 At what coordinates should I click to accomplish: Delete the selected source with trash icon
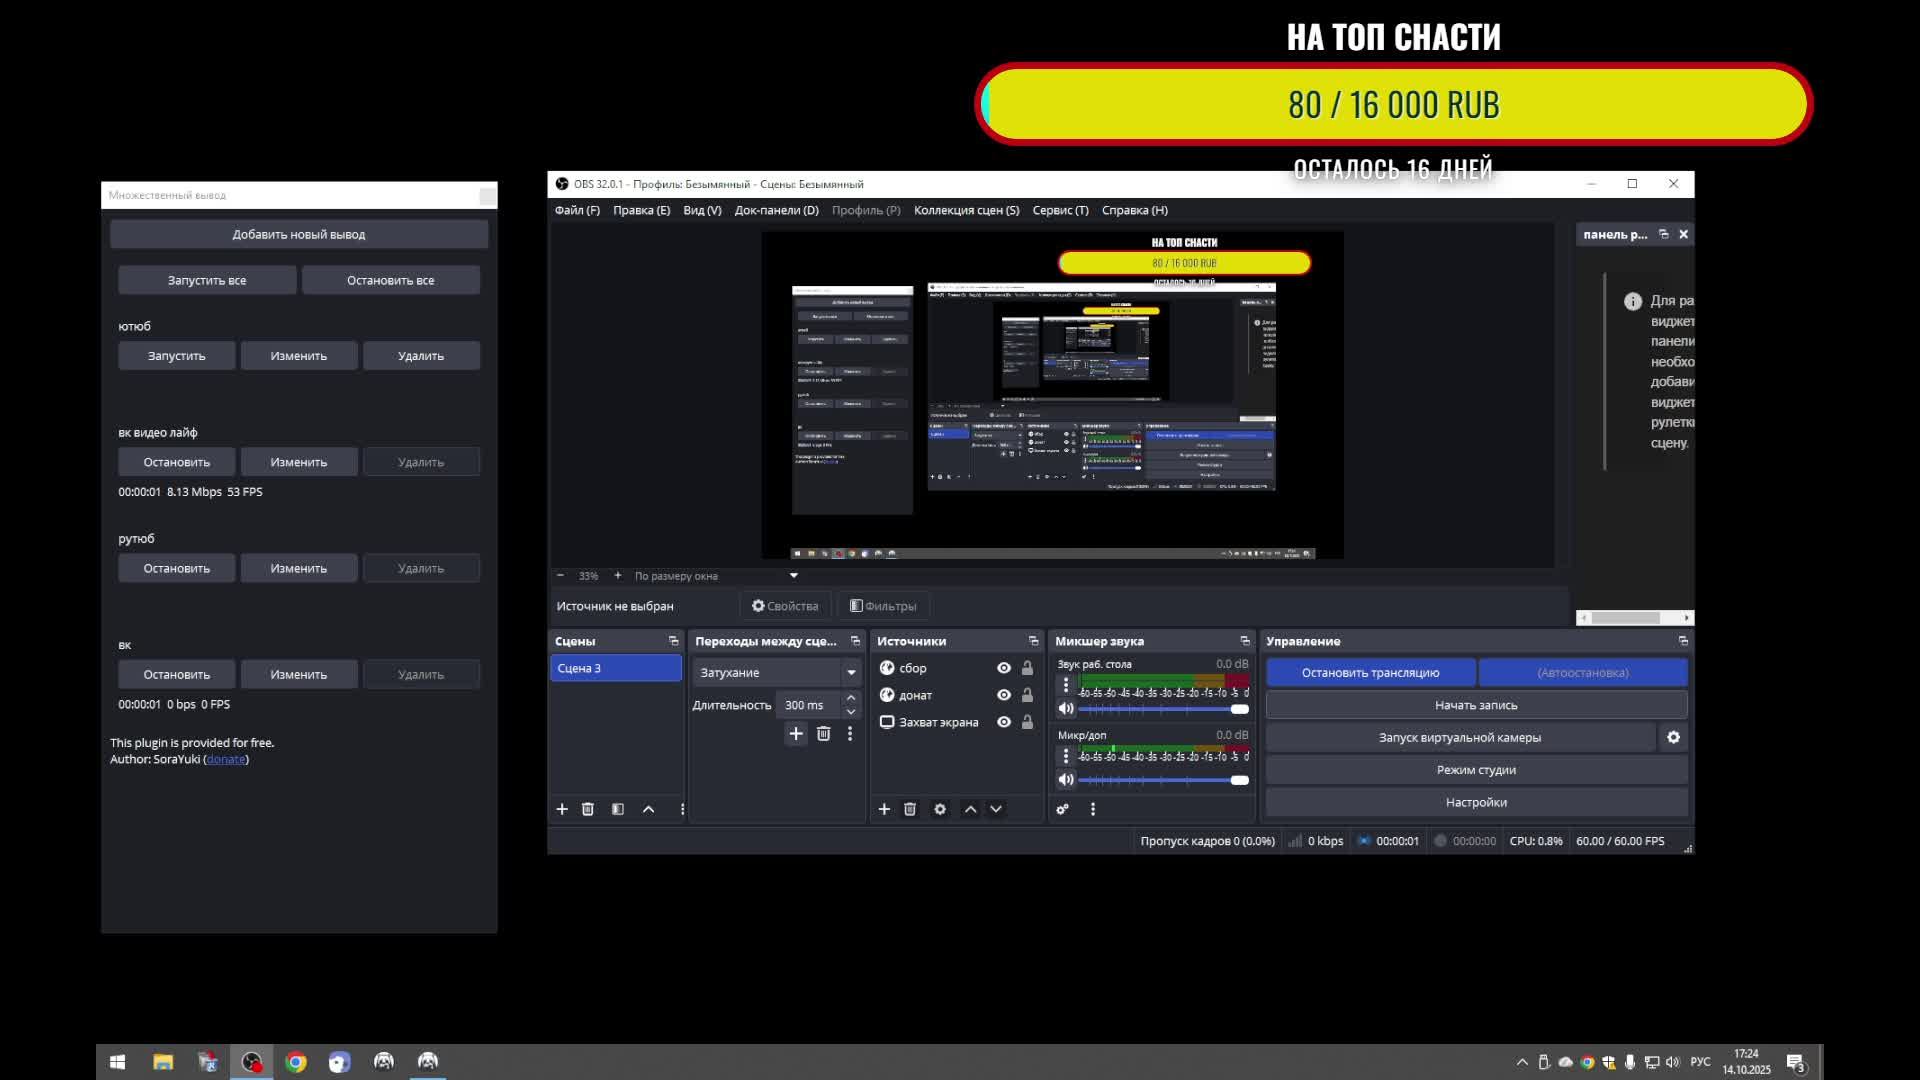(910, 809)
